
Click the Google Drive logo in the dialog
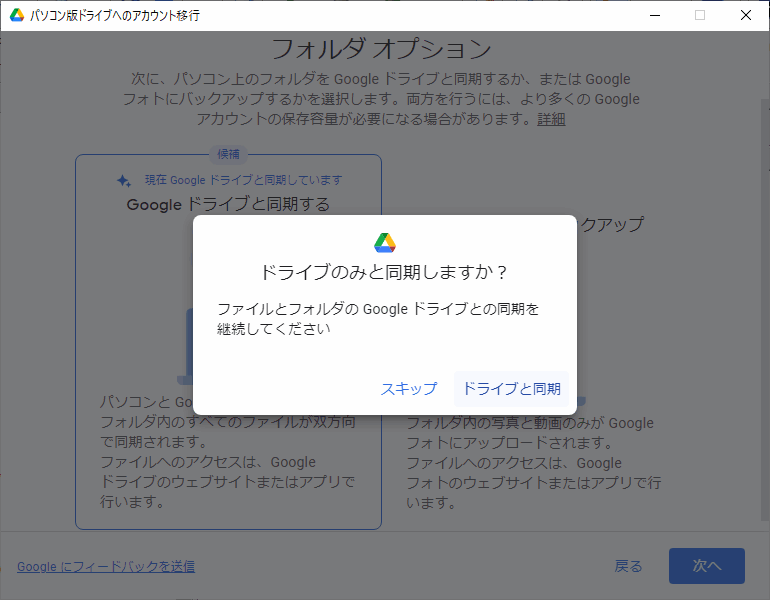click(x=385, y=243)
